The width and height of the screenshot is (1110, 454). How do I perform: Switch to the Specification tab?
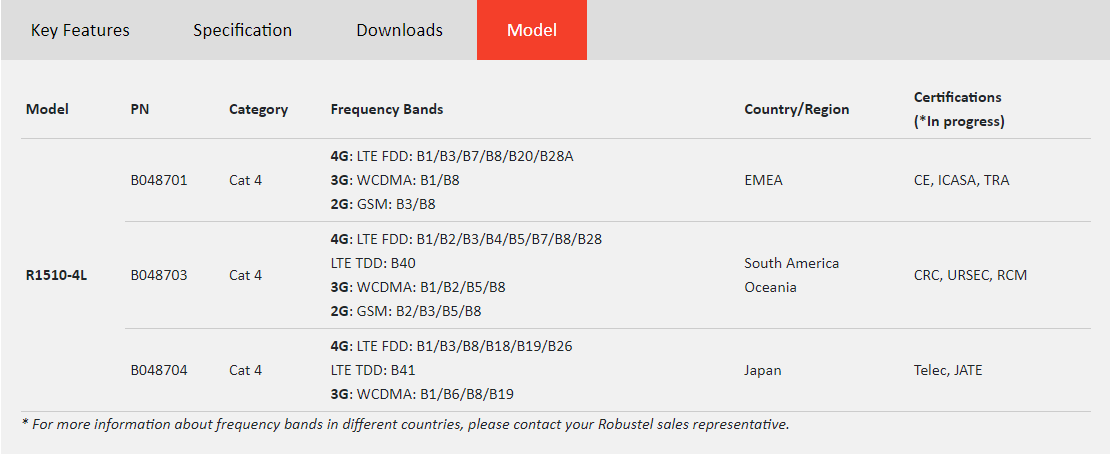(x=242, y=30)
